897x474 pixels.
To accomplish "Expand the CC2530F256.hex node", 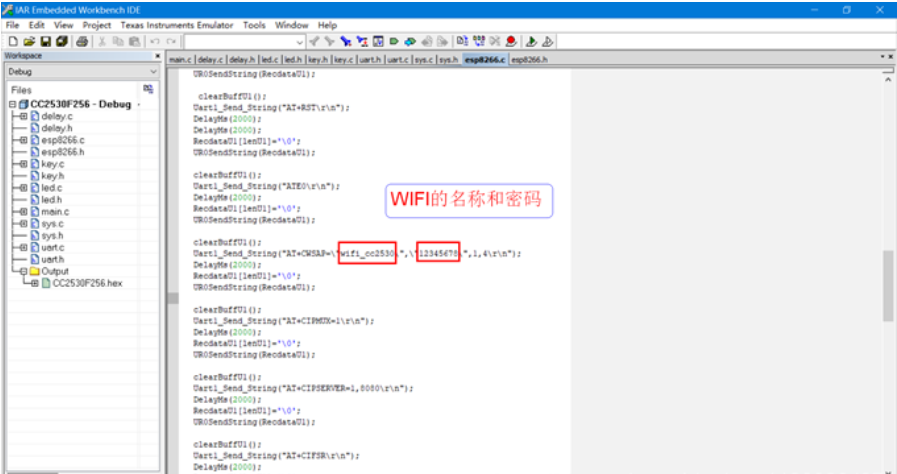I will [35, 284].
